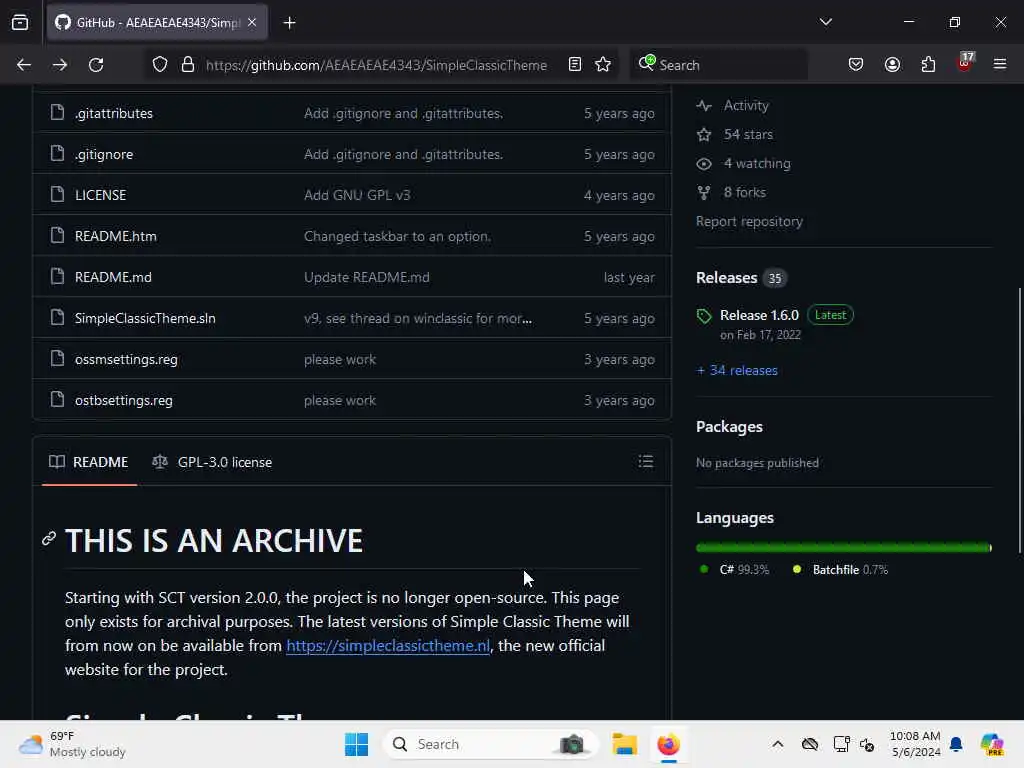
Task: Go forward to next page
Action: pos(59,65)
